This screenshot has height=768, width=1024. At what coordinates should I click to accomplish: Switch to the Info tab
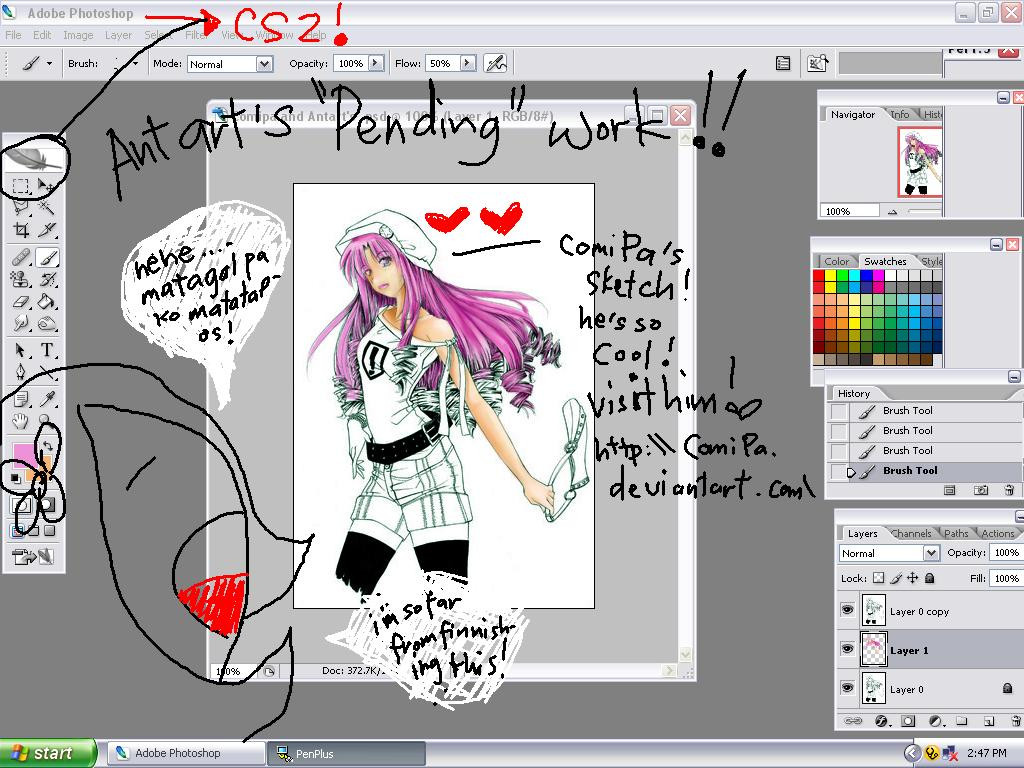900,114
